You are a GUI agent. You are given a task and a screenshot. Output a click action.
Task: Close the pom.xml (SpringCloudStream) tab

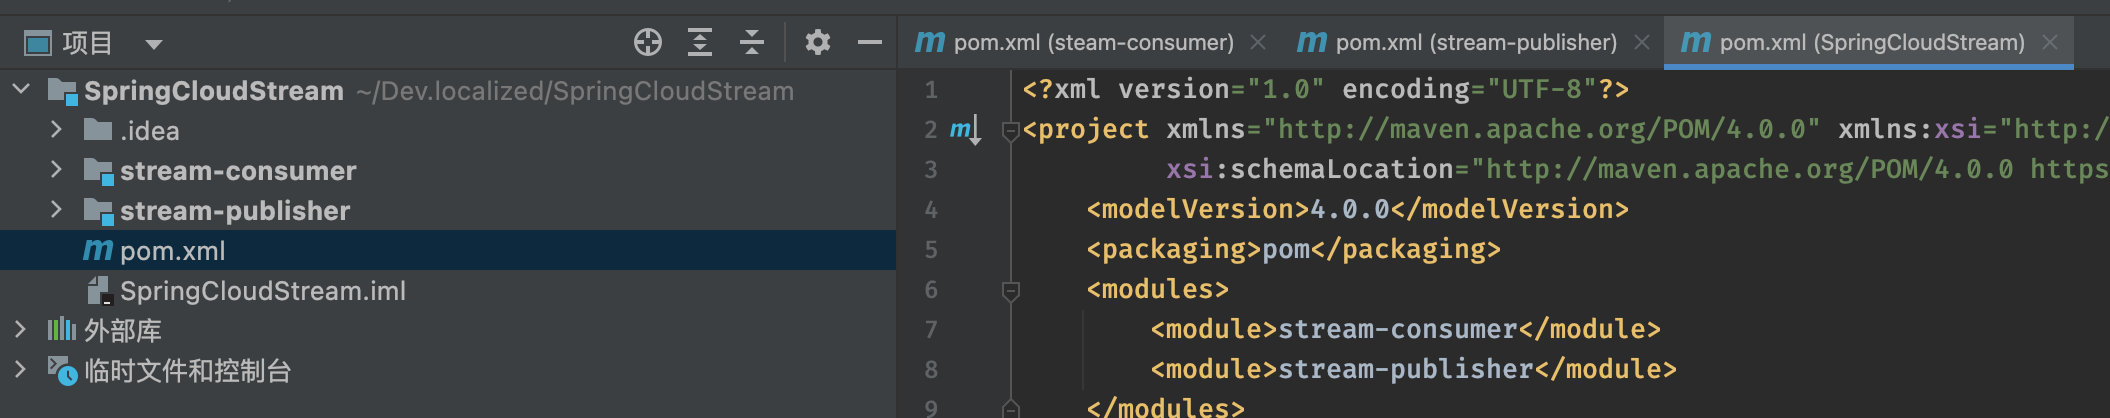pos(2049,42)
